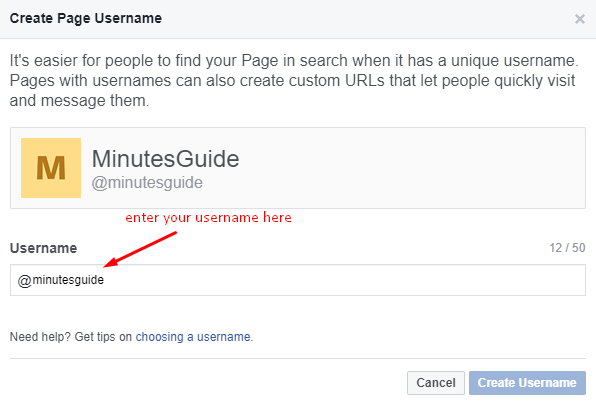Click the MinutesGuide page name heading
This screenshot has height=405, width=596.
(x=165, y=158)
